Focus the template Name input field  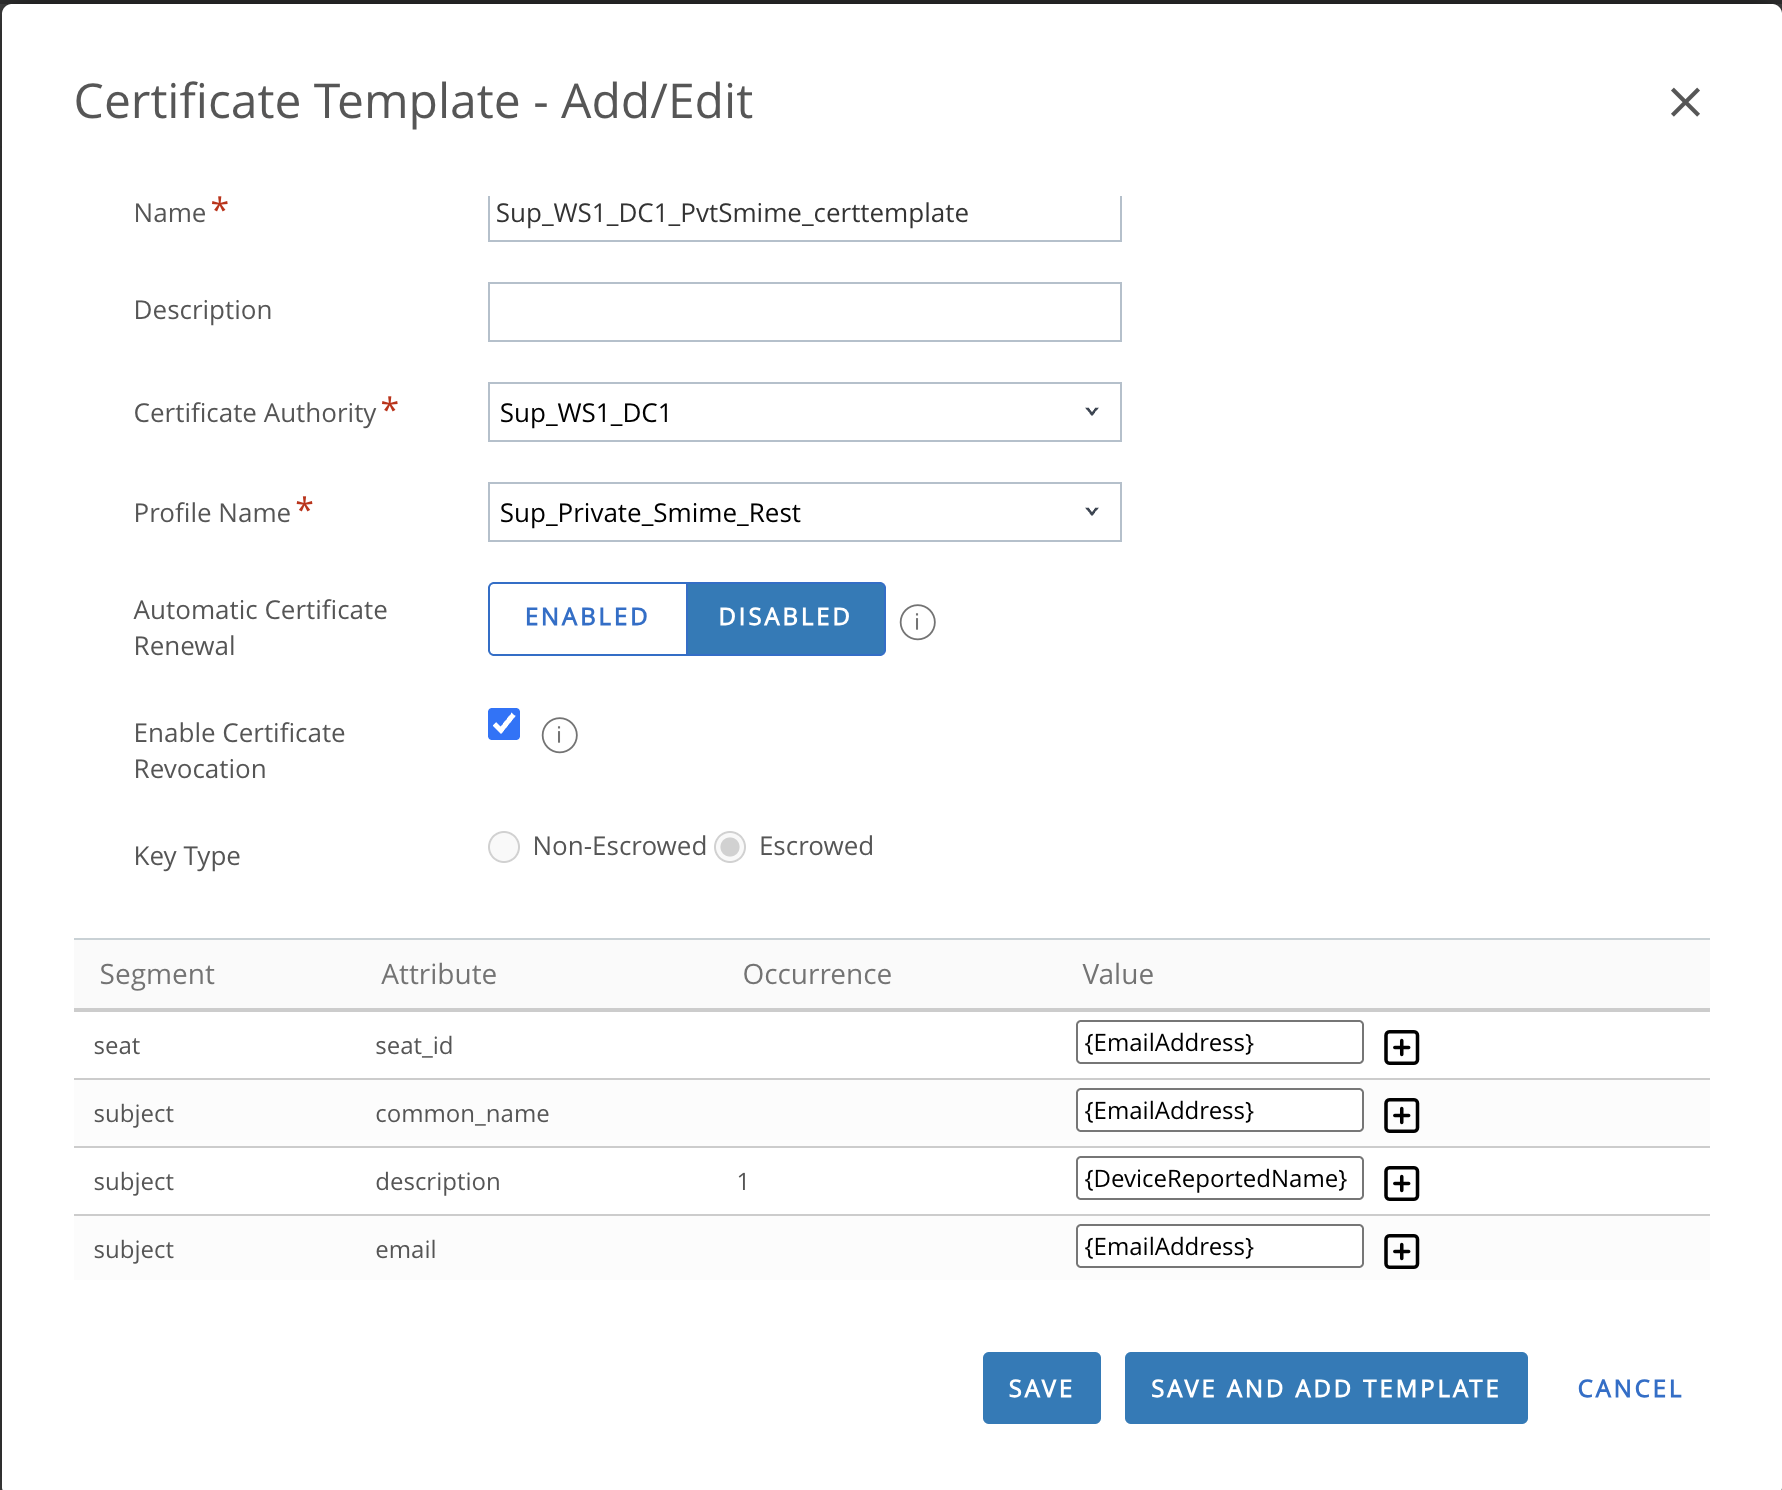804,214
